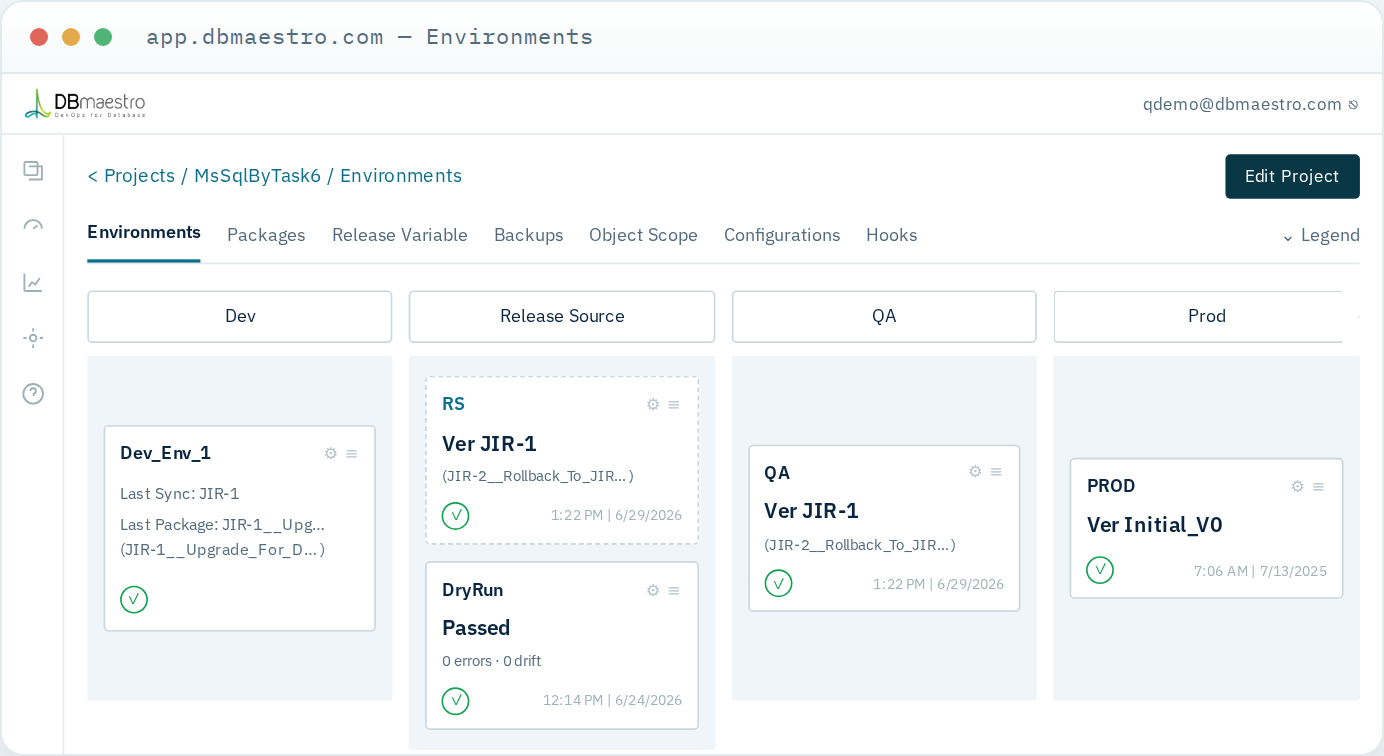1384x756 pixels.
Task: Open the help question mark icon
Action: click(33, 394)
